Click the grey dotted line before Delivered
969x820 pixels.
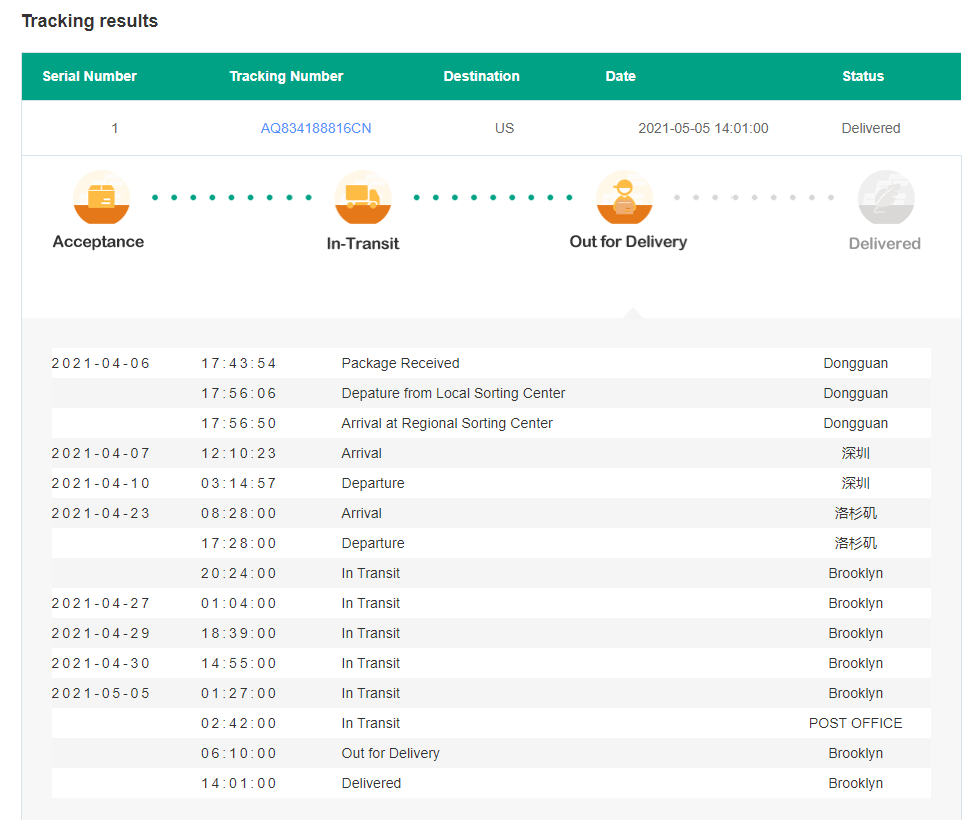(754, 197)
